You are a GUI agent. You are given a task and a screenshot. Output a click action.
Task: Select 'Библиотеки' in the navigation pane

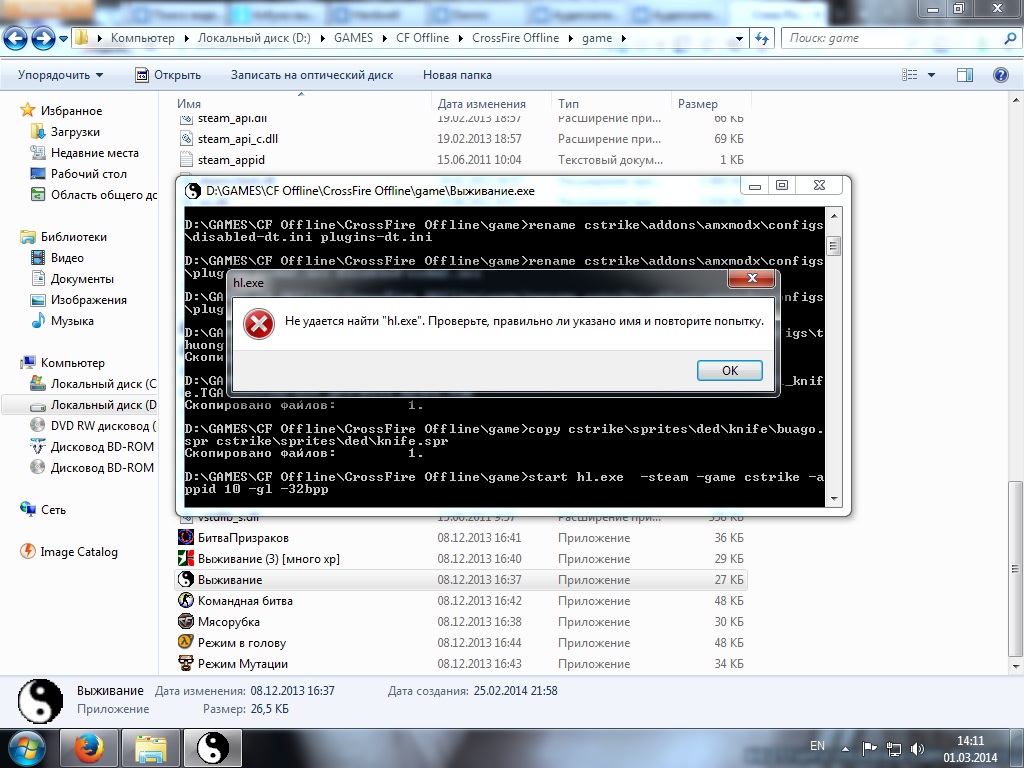point(73,237)
